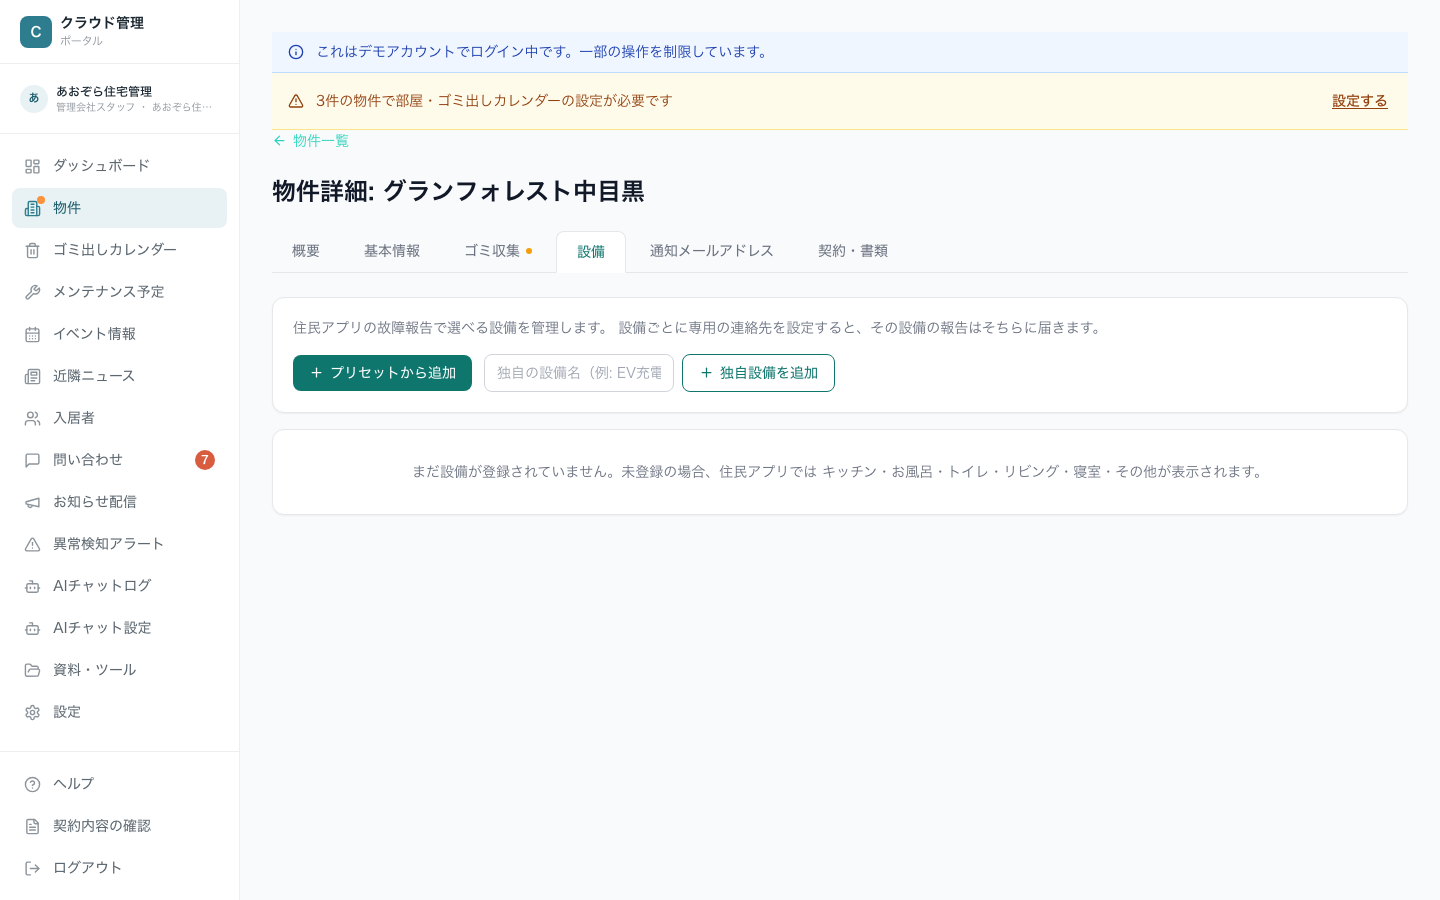This screenshot has height=900, width=1440.
Task: Click the 物件詳細: グランフォレスト中目黒 heading
Action: [x=458, y=191]
